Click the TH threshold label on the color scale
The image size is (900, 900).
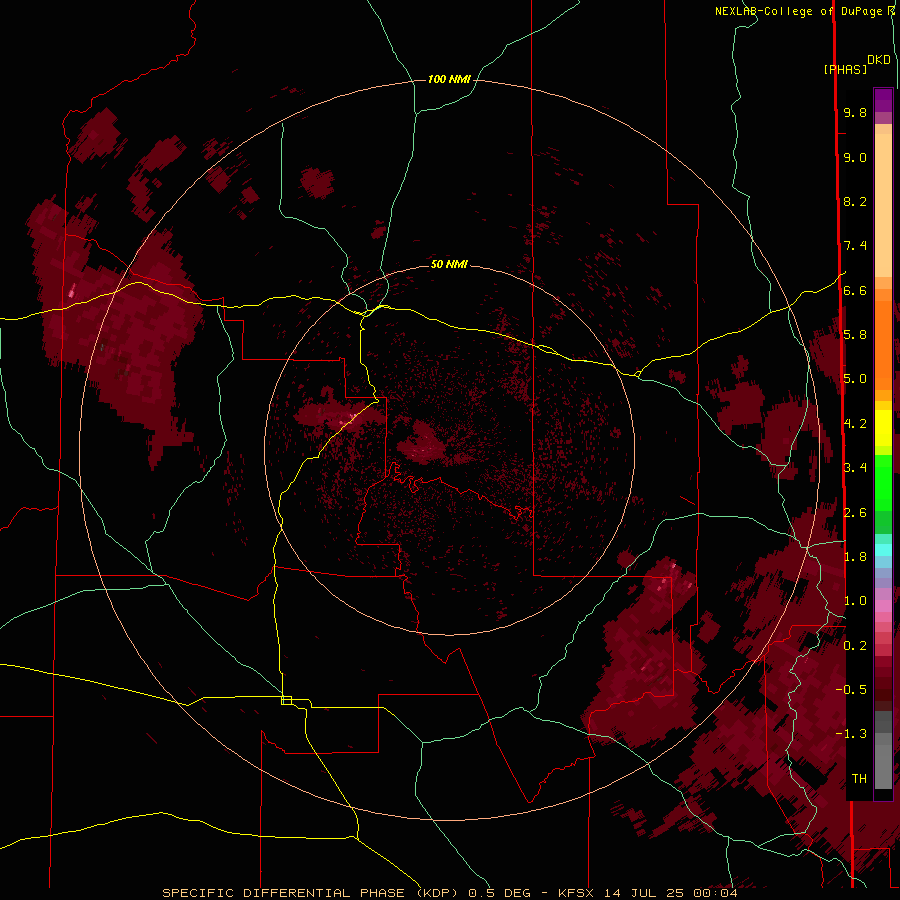pyautogui.click(x=859, y=779)
